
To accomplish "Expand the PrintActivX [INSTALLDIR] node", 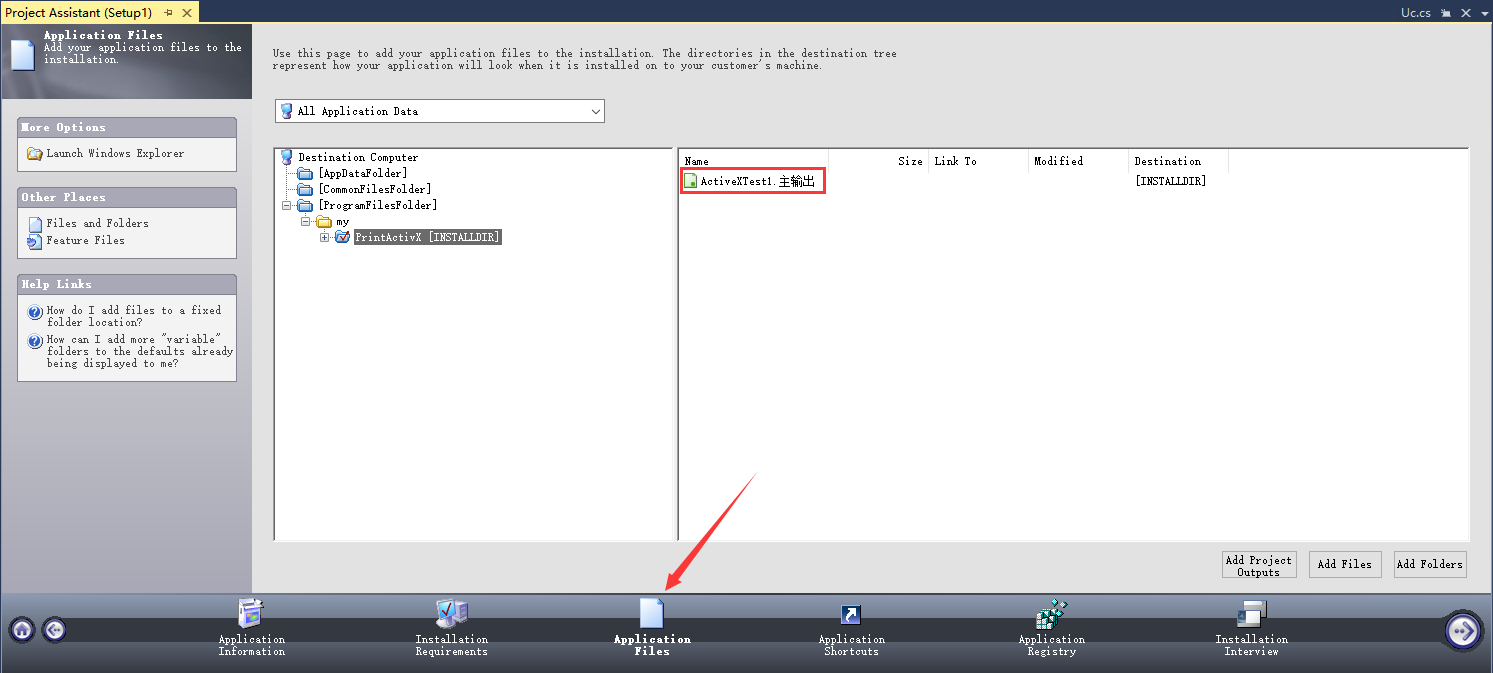I will point(323,238).
